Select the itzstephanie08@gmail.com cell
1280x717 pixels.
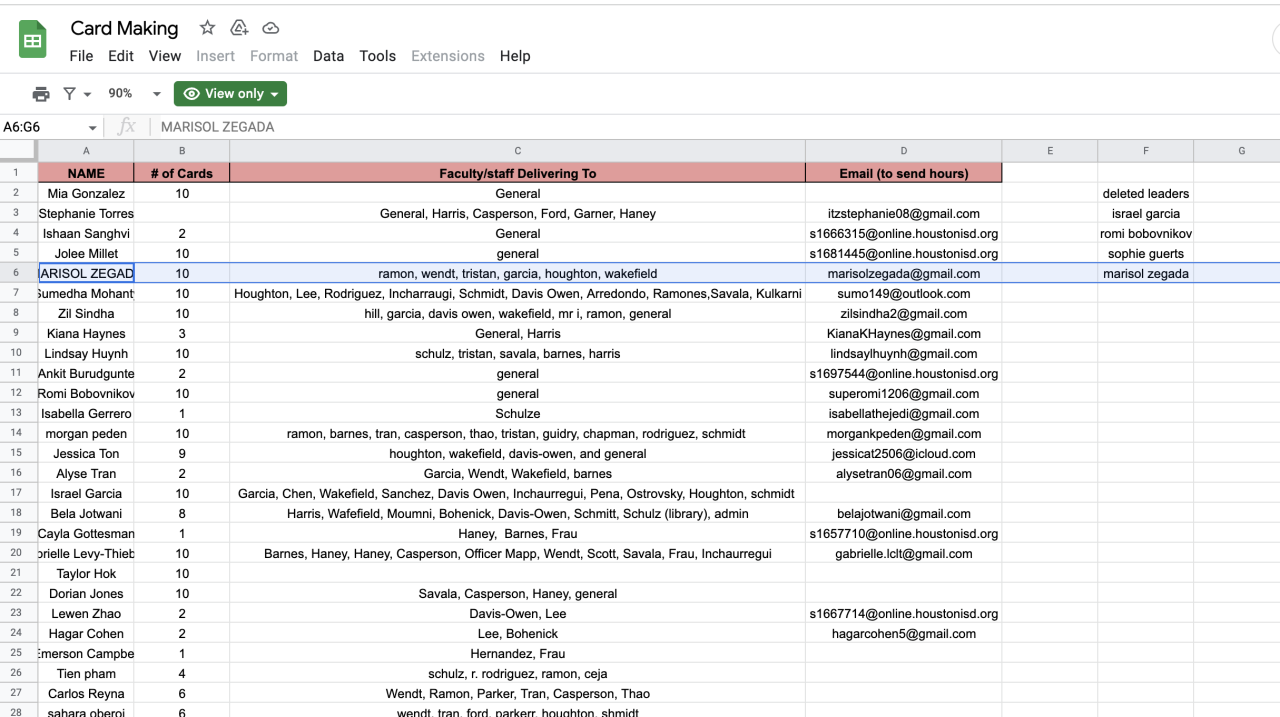coord(903,213)
